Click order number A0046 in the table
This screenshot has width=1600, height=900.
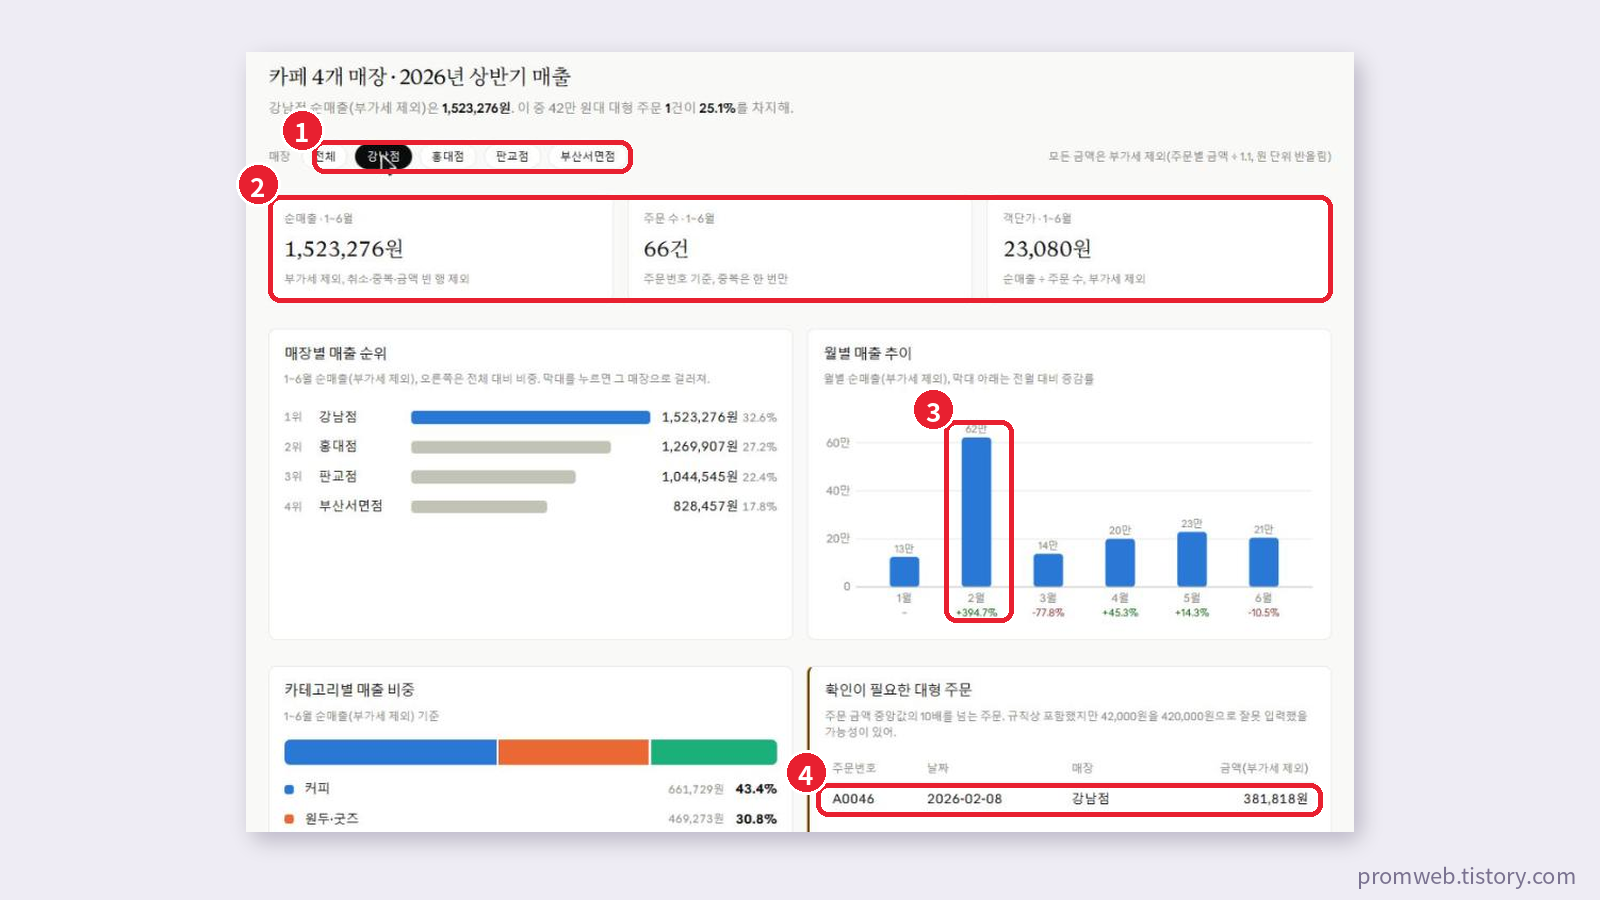[x=853, y=799]
